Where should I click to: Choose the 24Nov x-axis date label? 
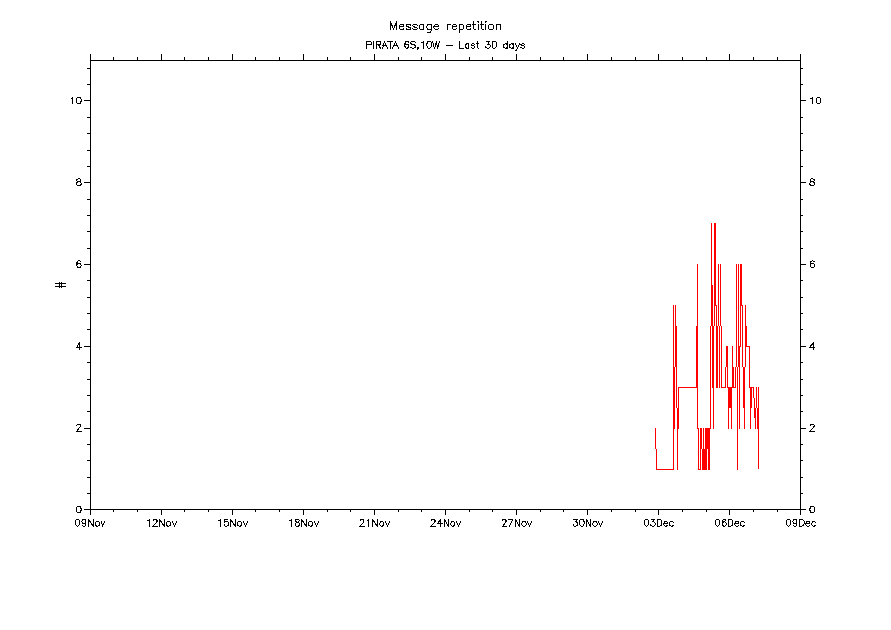pyautogui.click(x=445, y=523)
